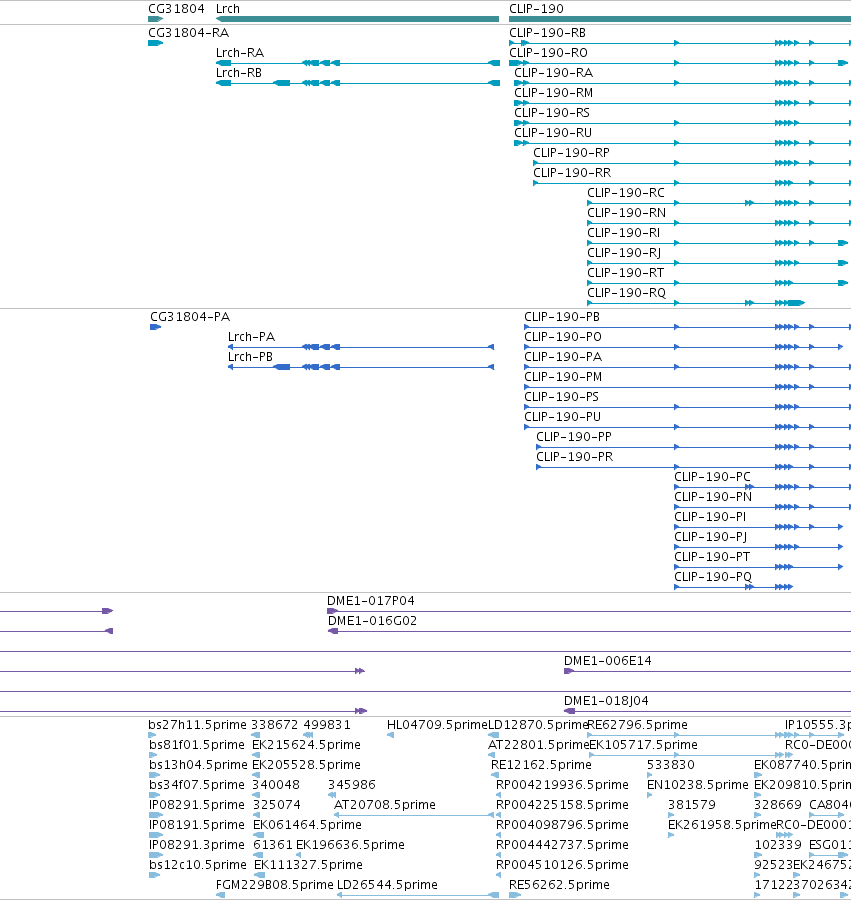
Task: Open the CG31804-RA transcript label
Action: (189, 33)
